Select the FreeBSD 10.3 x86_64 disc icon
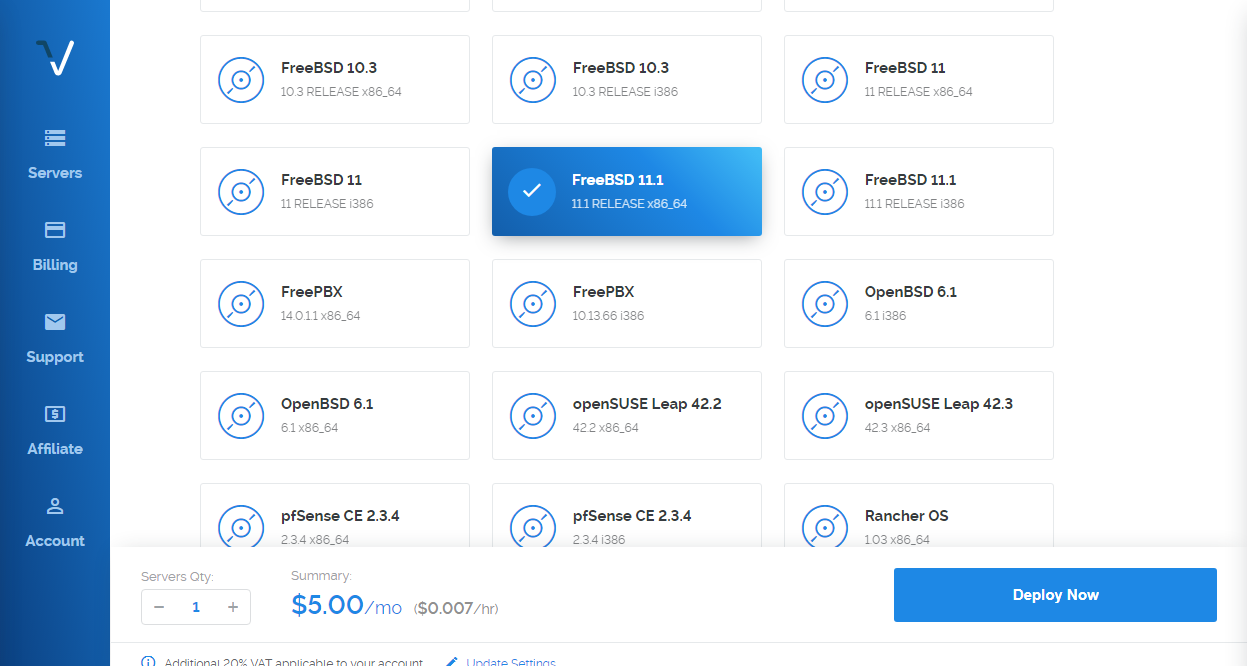Image resolution: width=1247 pixels, height=666 pixels. [x=241, y=80]
